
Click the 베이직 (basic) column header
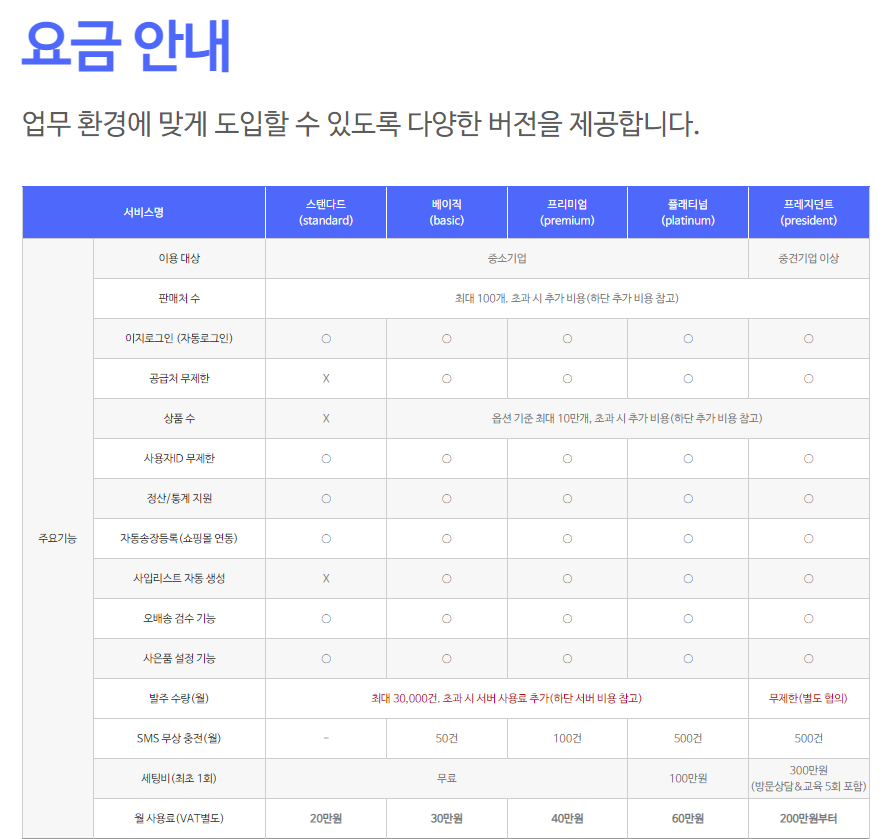coord(447,212)
